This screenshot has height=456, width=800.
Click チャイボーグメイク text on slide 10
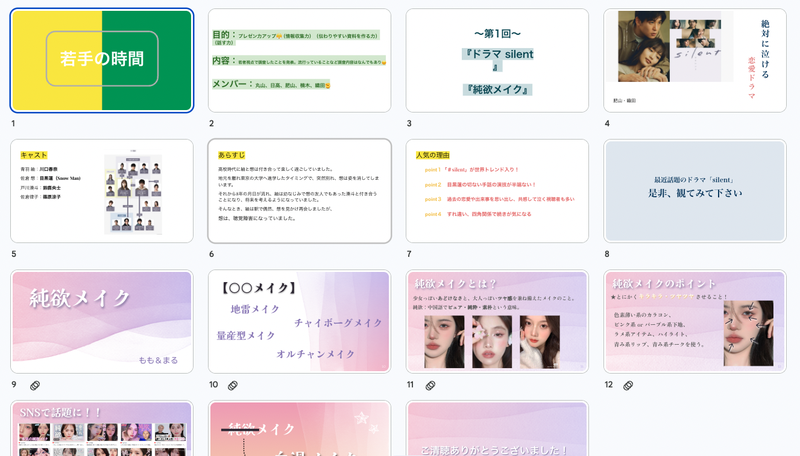point(338,323)
